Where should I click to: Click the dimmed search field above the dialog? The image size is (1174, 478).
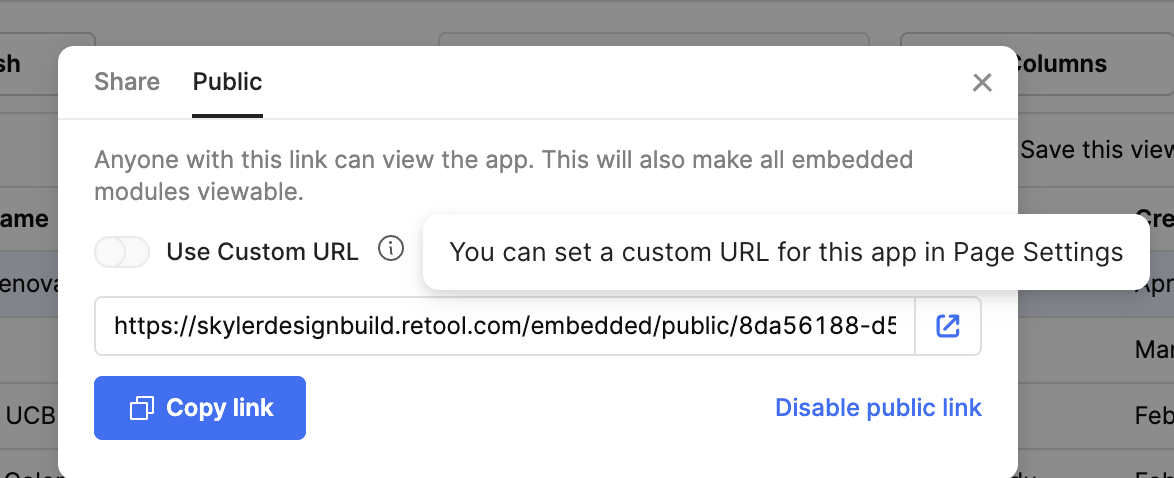pos(653,40)
